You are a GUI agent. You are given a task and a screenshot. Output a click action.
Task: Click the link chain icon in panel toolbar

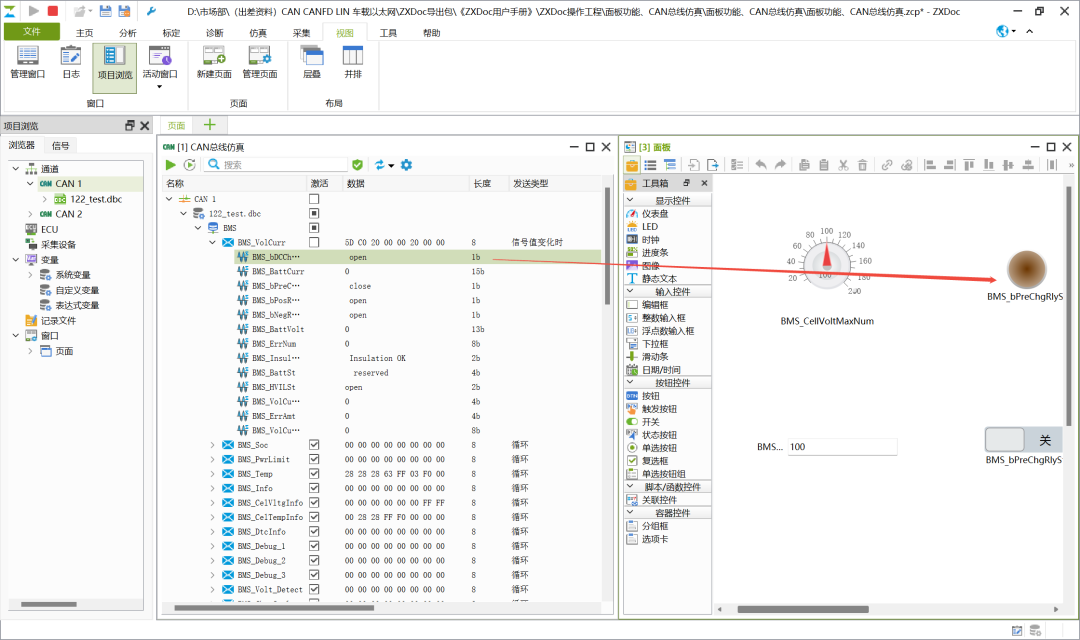point(887,165)
